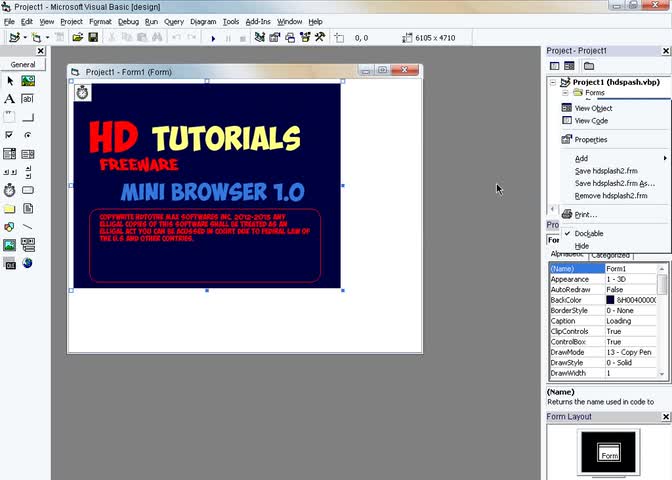Pick the OLE container tool
Image resolution: width=672 pixels, height=480 pixels.
pyautogui.click(x=10, y=263)
